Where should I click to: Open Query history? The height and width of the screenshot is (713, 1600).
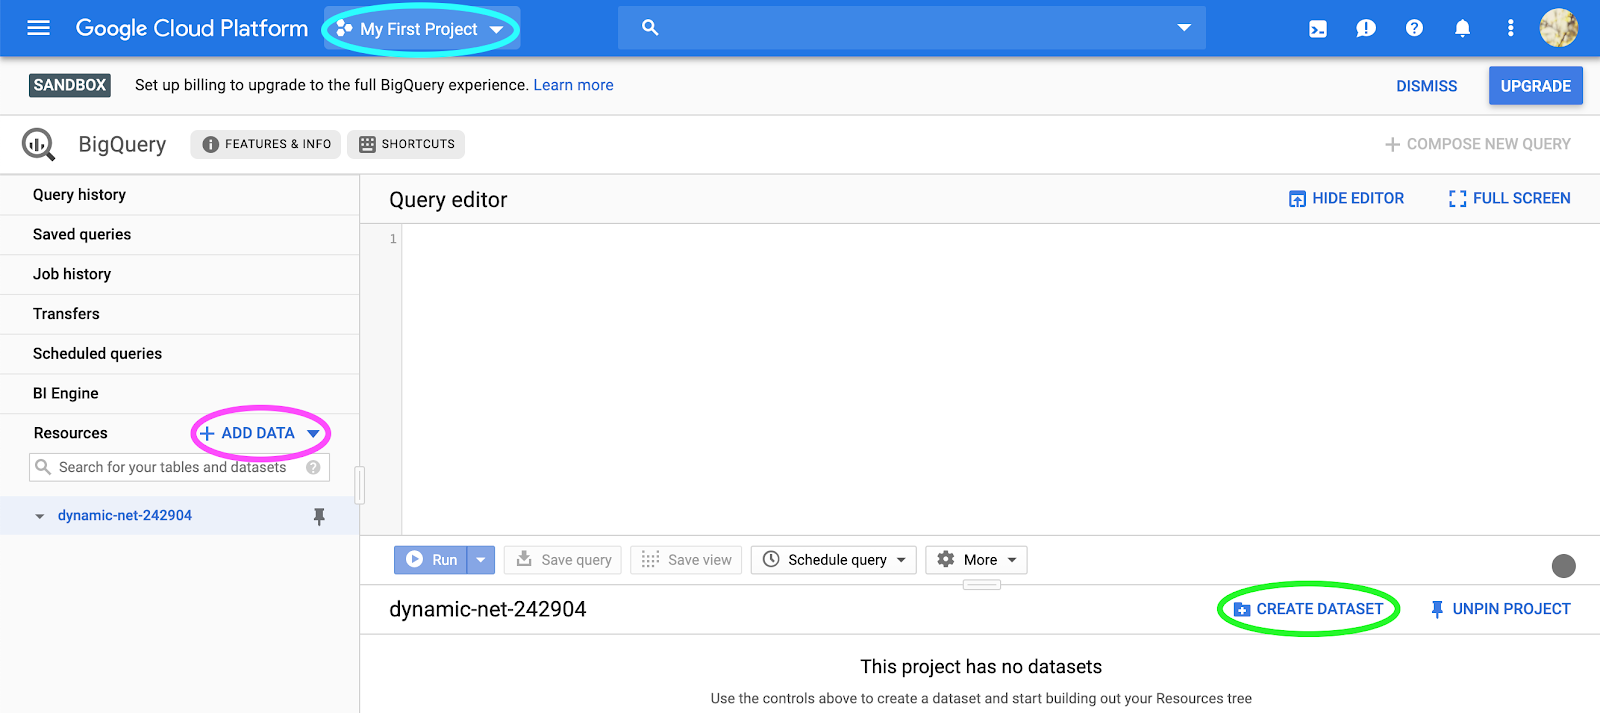click(180, 195)
